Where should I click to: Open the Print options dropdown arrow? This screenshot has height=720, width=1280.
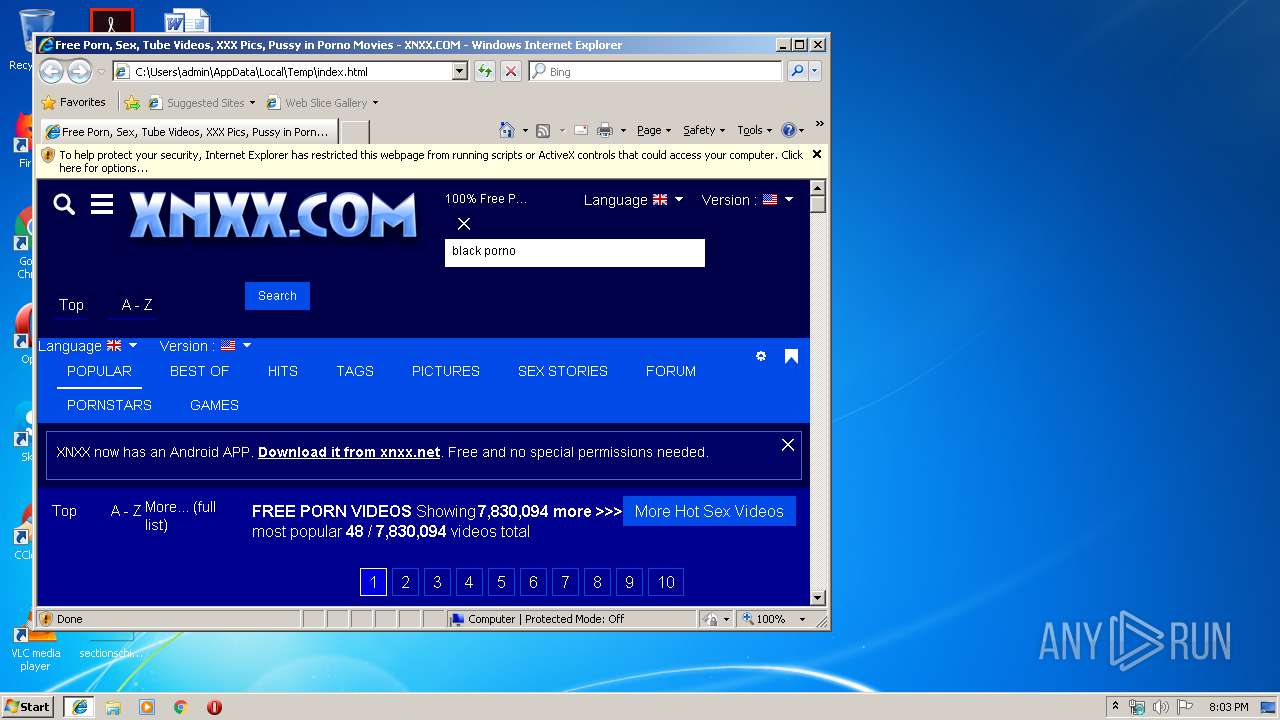[623, 130]
